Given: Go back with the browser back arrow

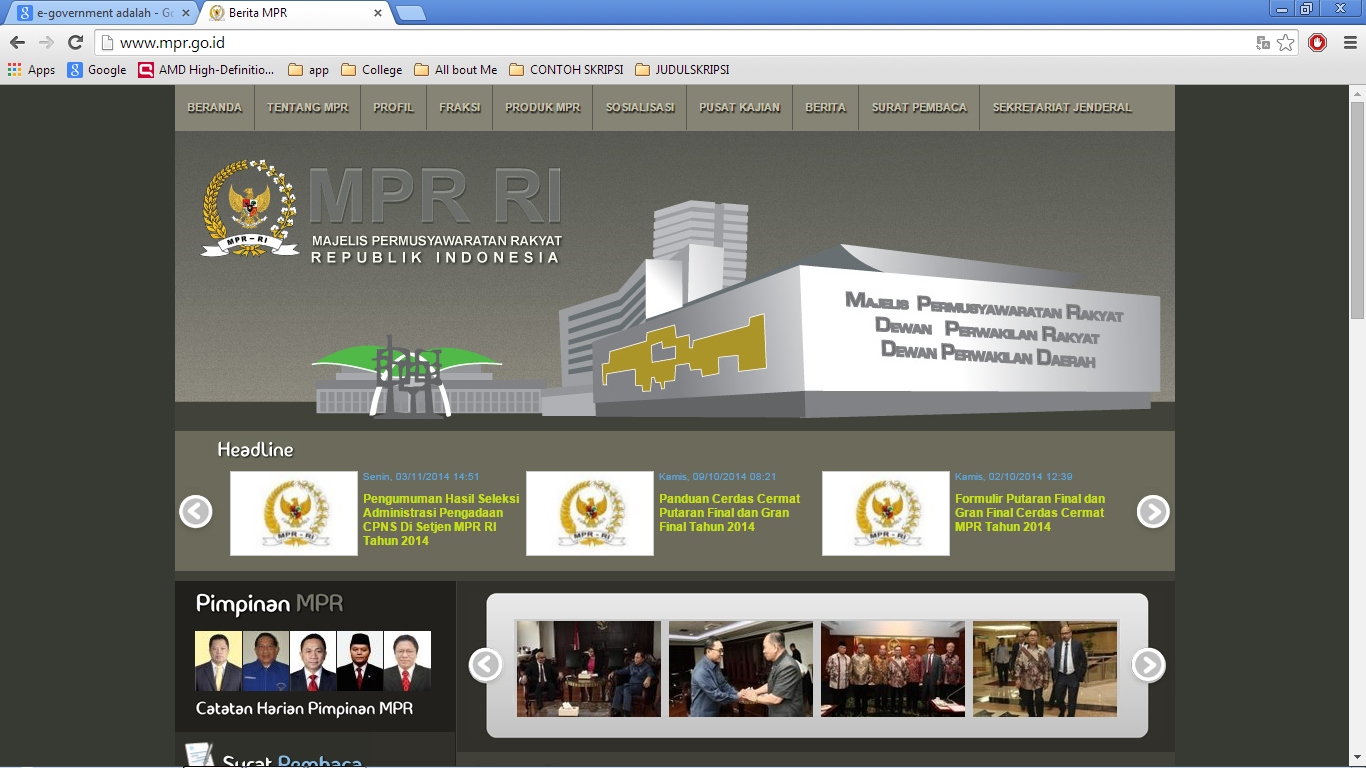Looking at the screenshot, I should (x=17, y=43).
